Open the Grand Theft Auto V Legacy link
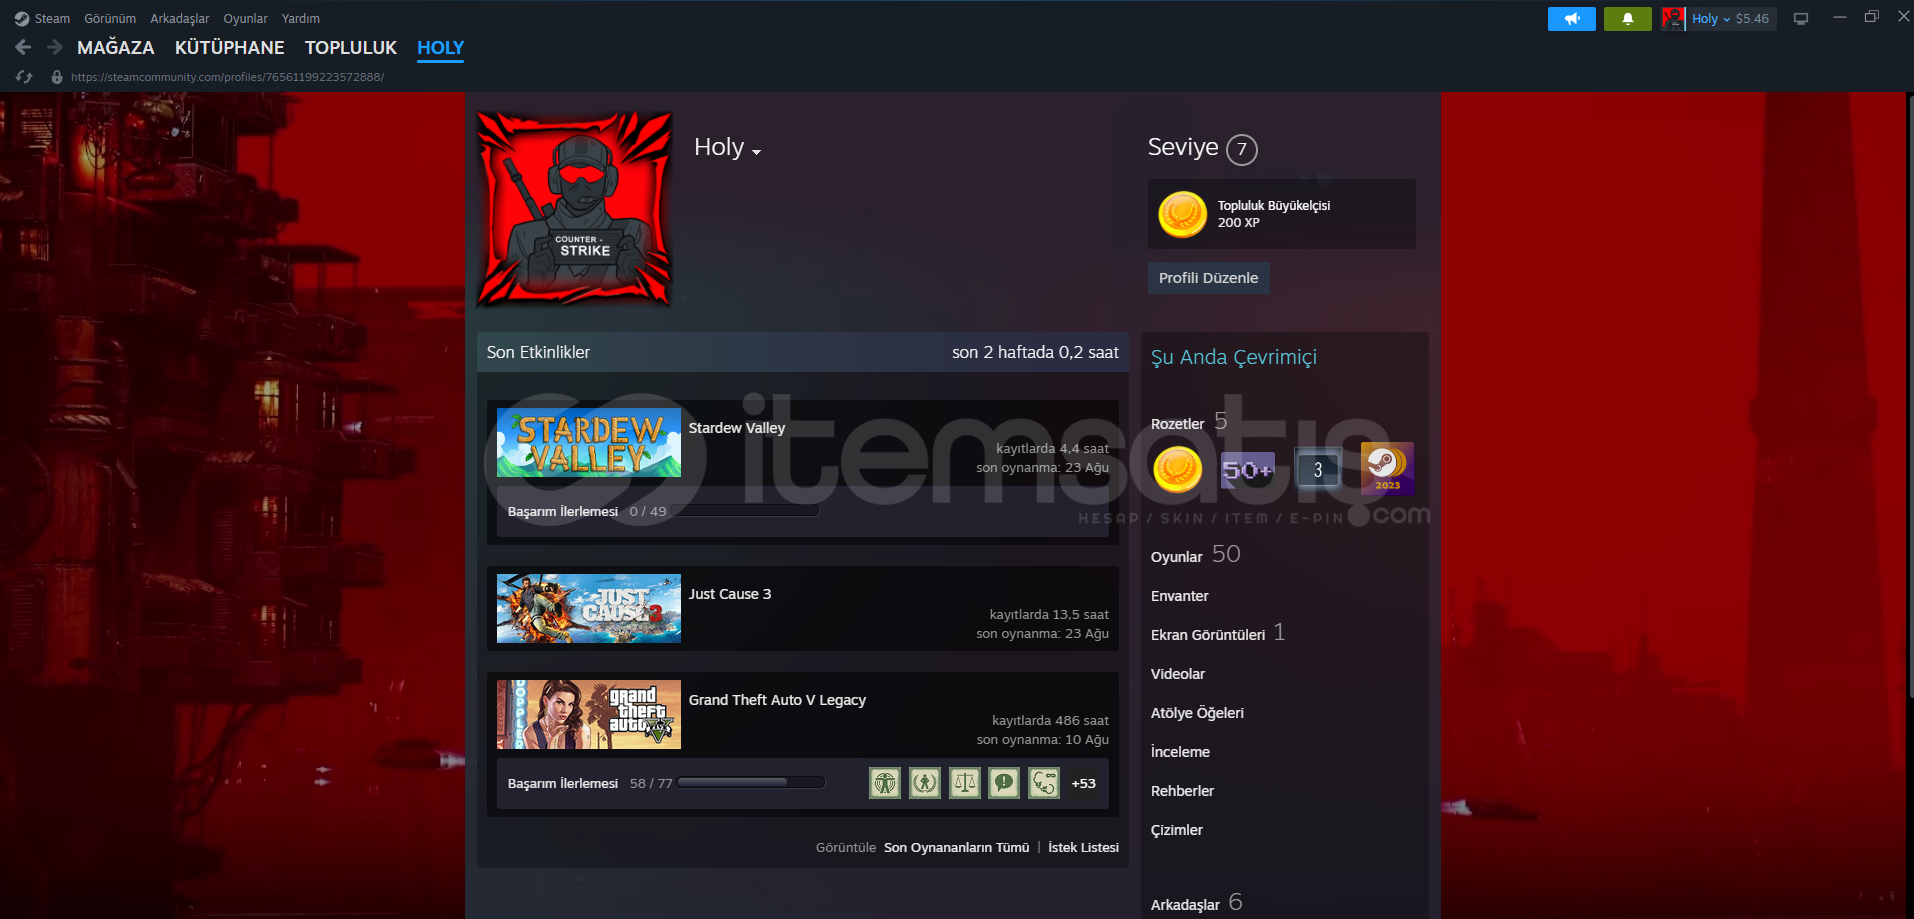Viewport: 1914px width, 919px height. tap(777, 700)
